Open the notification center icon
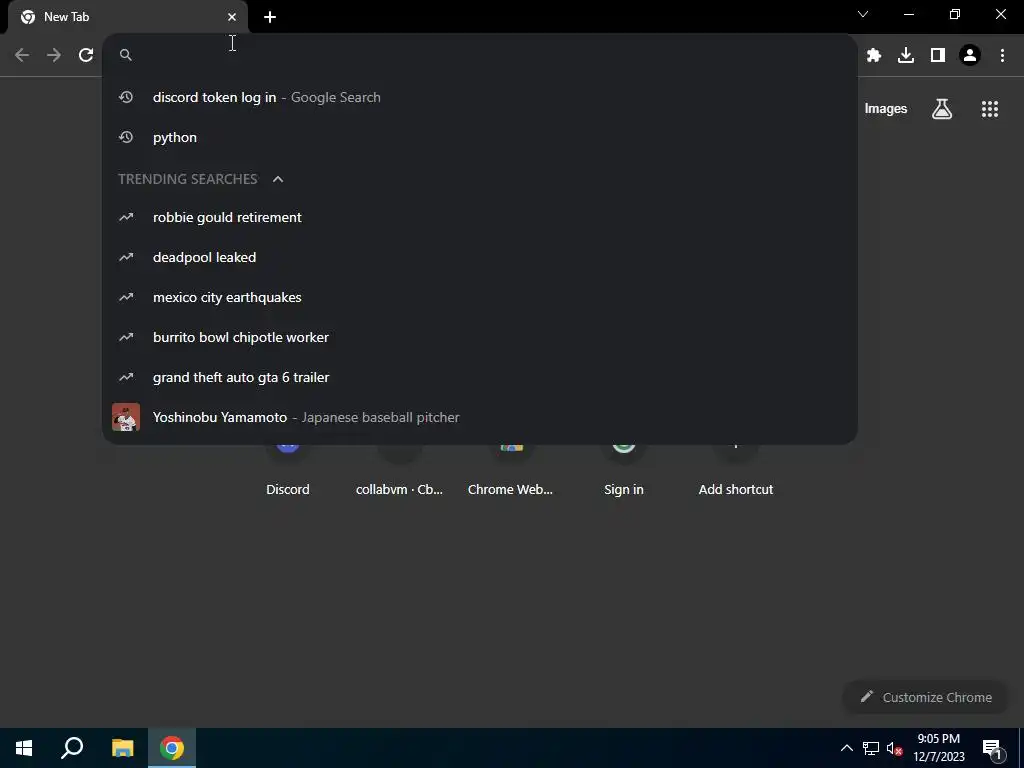 coord(991,748)
